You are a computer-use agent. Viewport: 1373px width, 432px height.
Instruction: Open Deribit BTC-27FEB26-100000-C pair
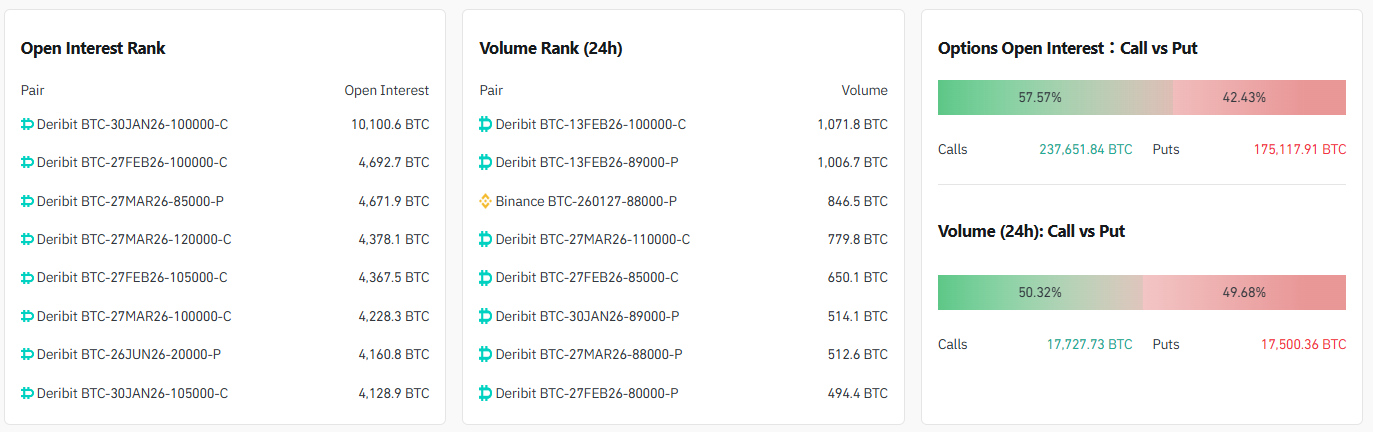[x=131, y=162]
